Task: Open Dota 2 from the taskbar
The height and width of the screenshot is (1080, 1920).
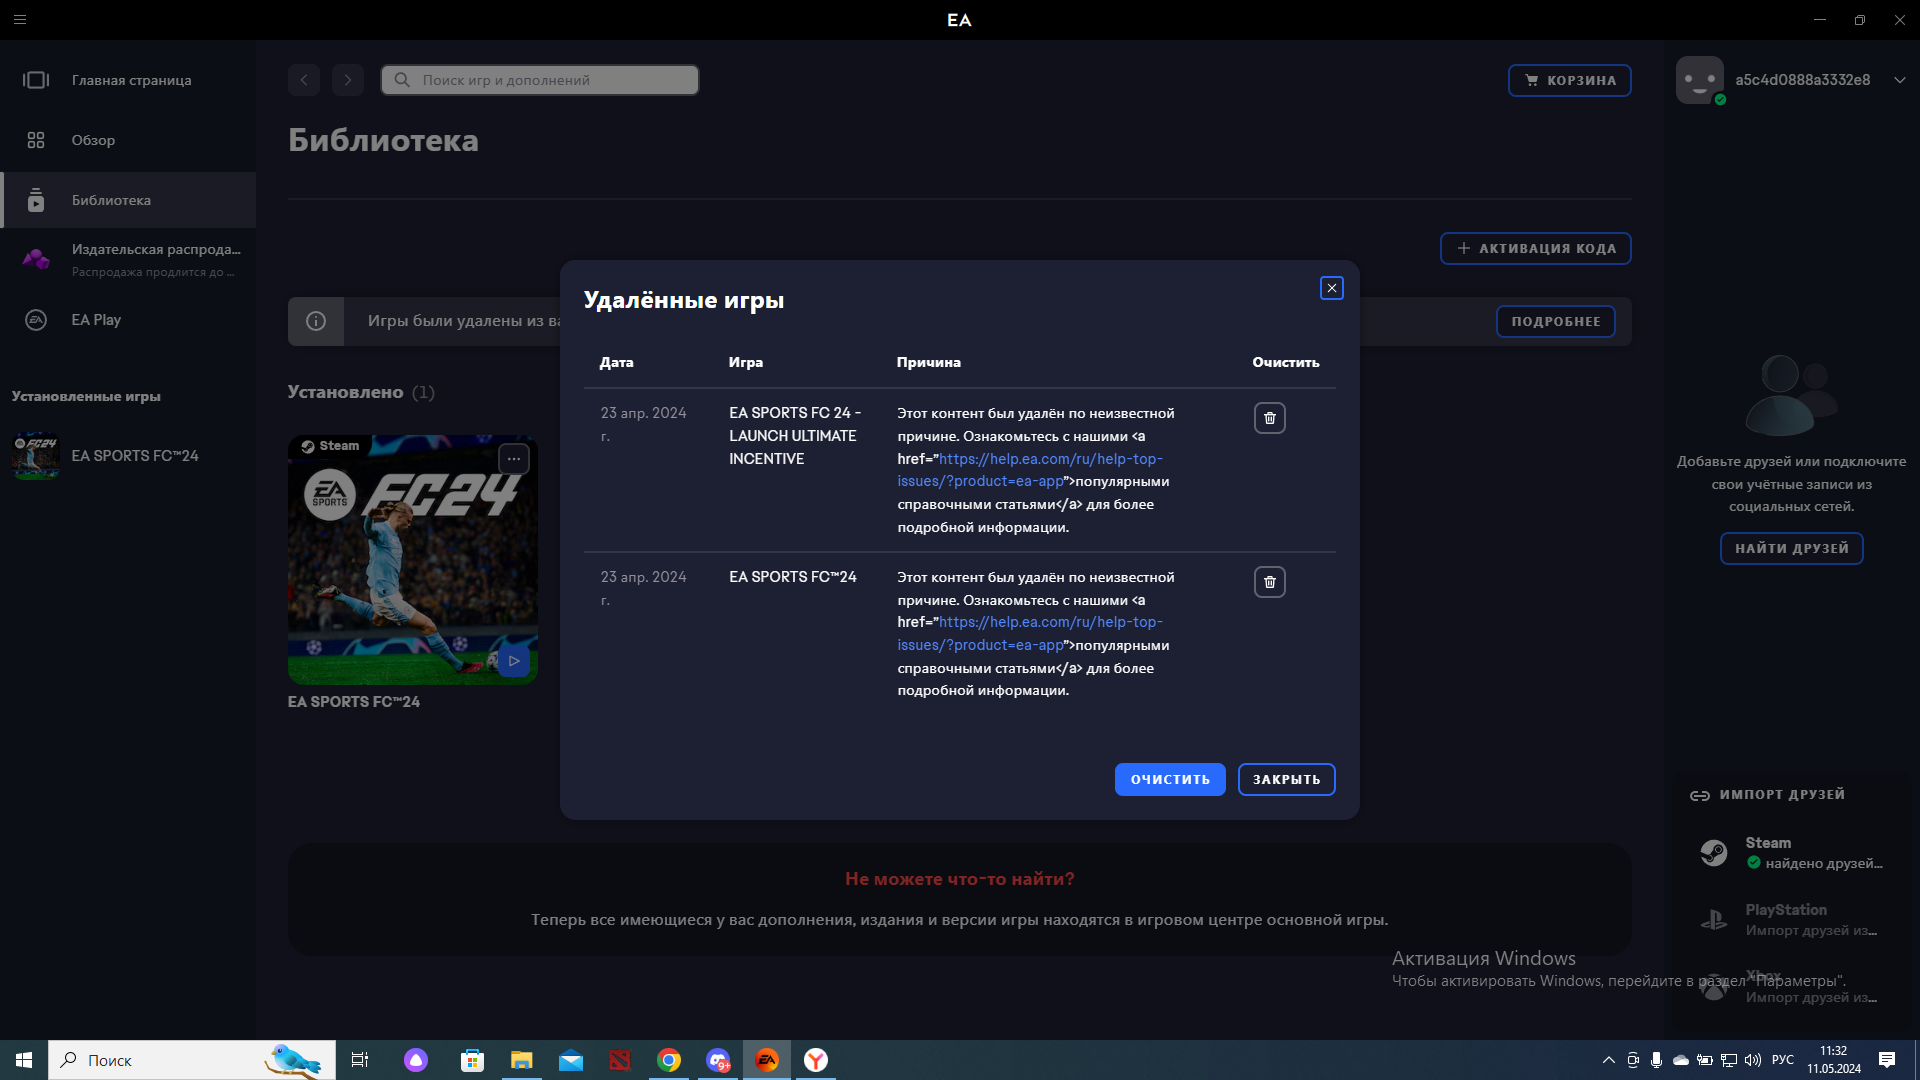Action: coord(620,1060)
